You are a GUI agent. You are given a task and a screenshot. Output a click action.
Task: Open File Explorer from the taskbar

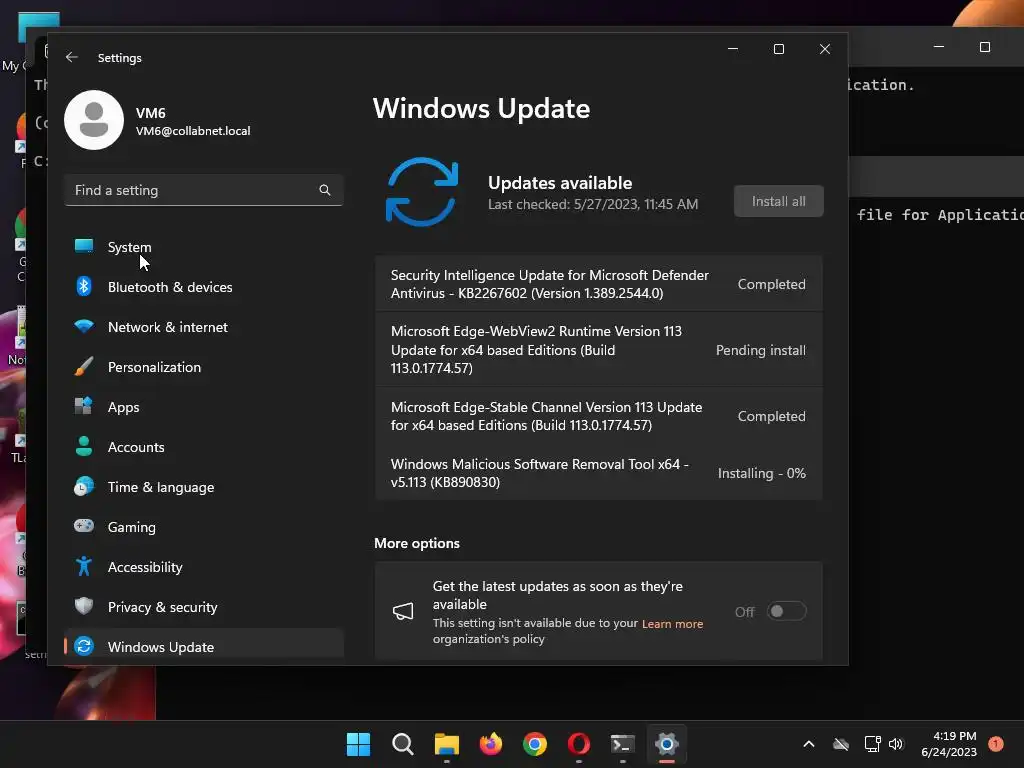pos(447,744)
